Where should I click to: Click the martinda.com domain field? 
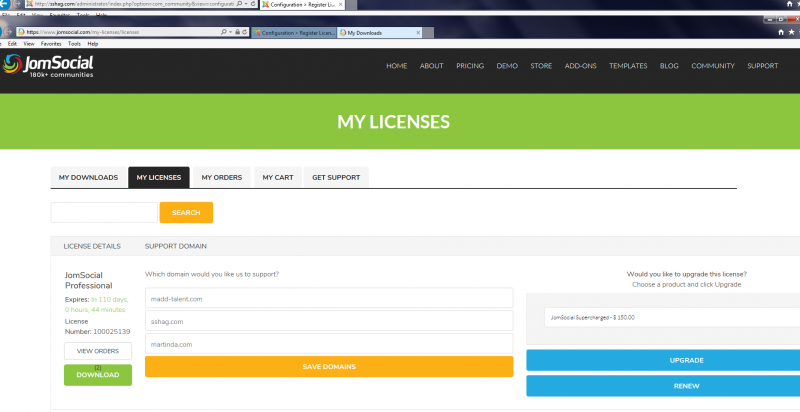(x=329, y=344)
